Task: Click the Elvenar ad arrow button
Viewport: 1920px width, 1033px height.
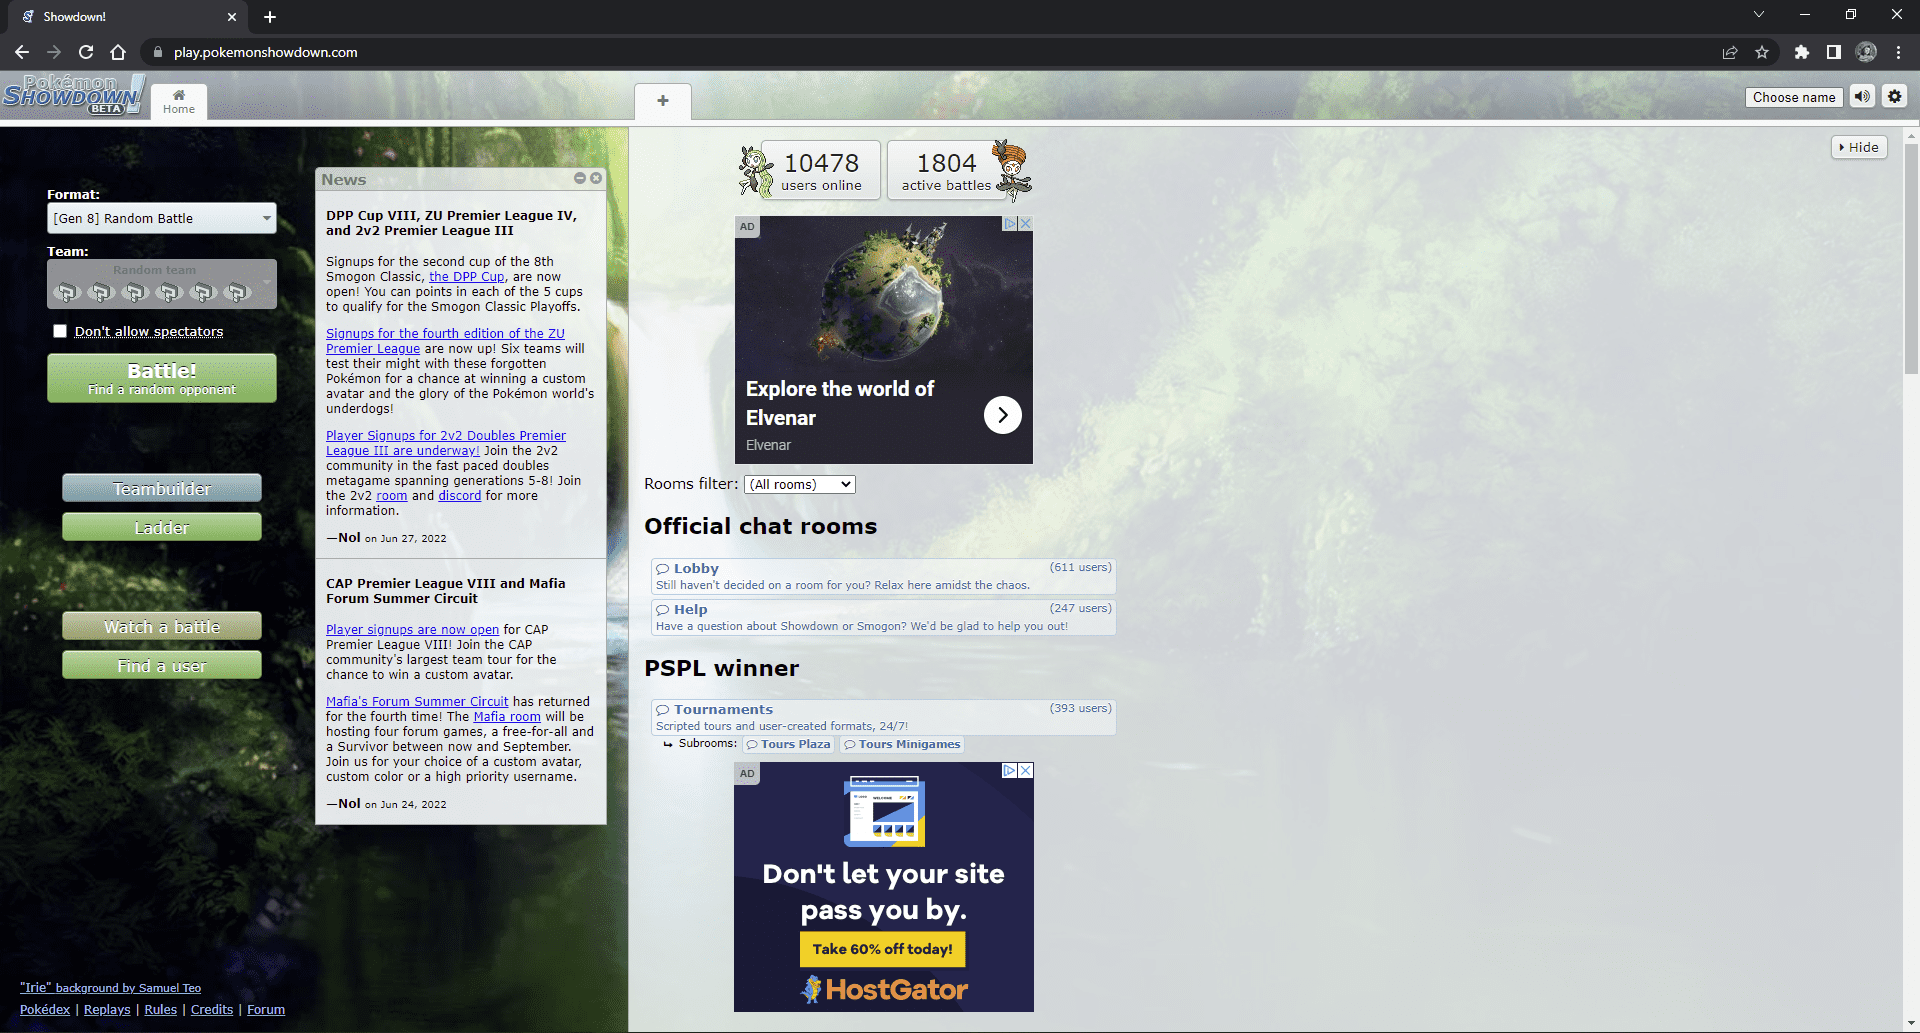Action: 1002,415
